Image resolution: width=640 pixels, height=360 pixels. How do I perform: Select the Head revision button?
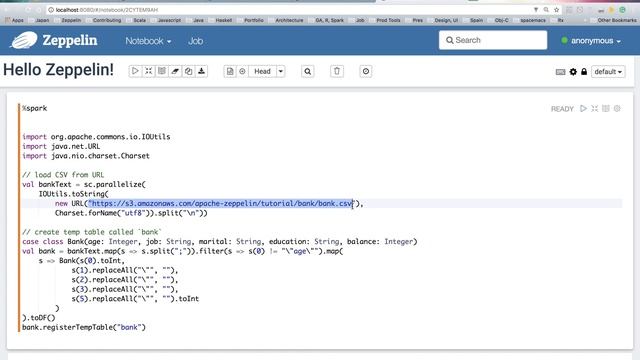(x=262, y=71)
